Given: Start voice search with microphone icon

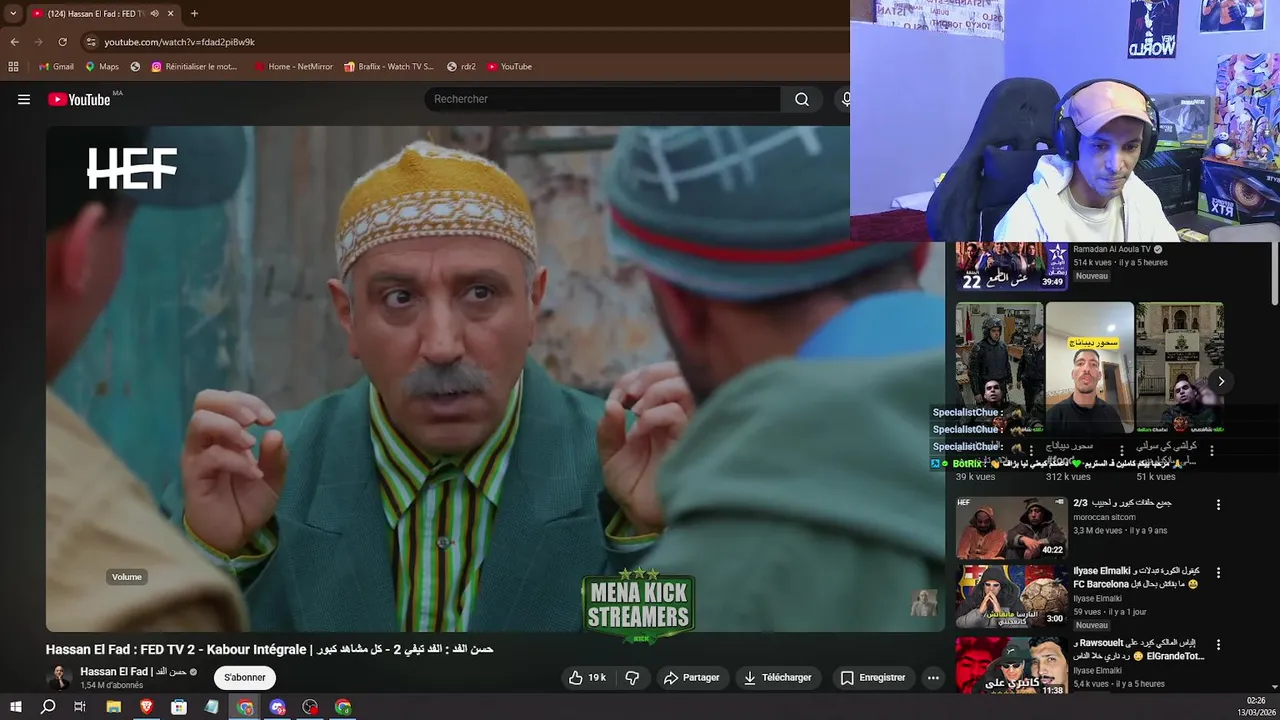Looking at the screenshot, I should pos(845,99).
